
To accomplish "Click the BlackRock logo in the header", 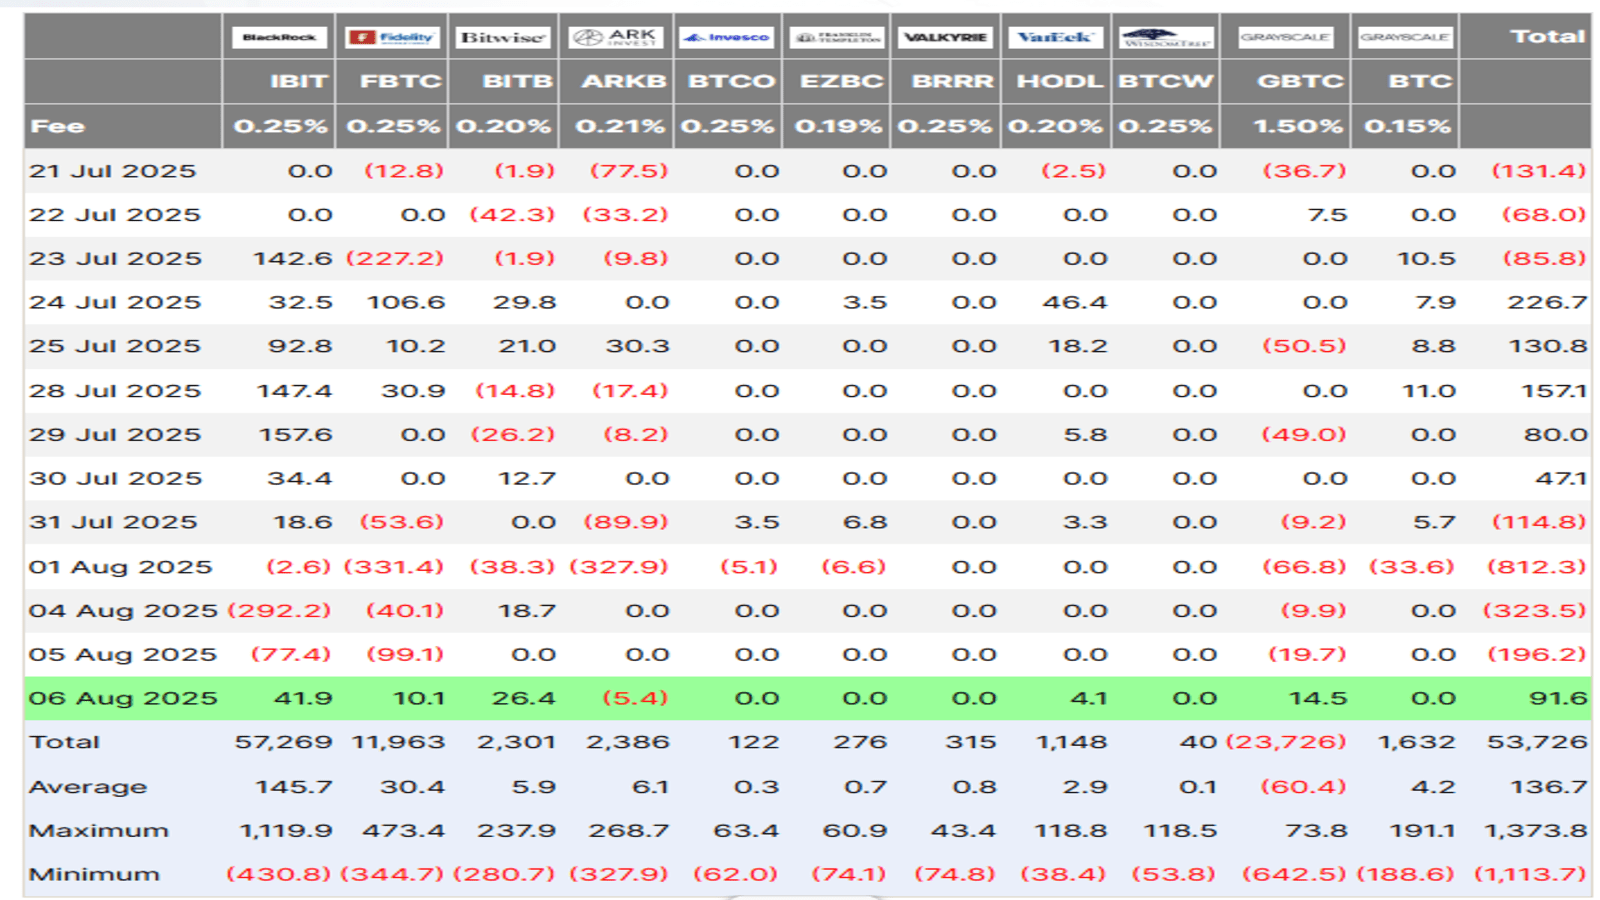I will point(279,38).
